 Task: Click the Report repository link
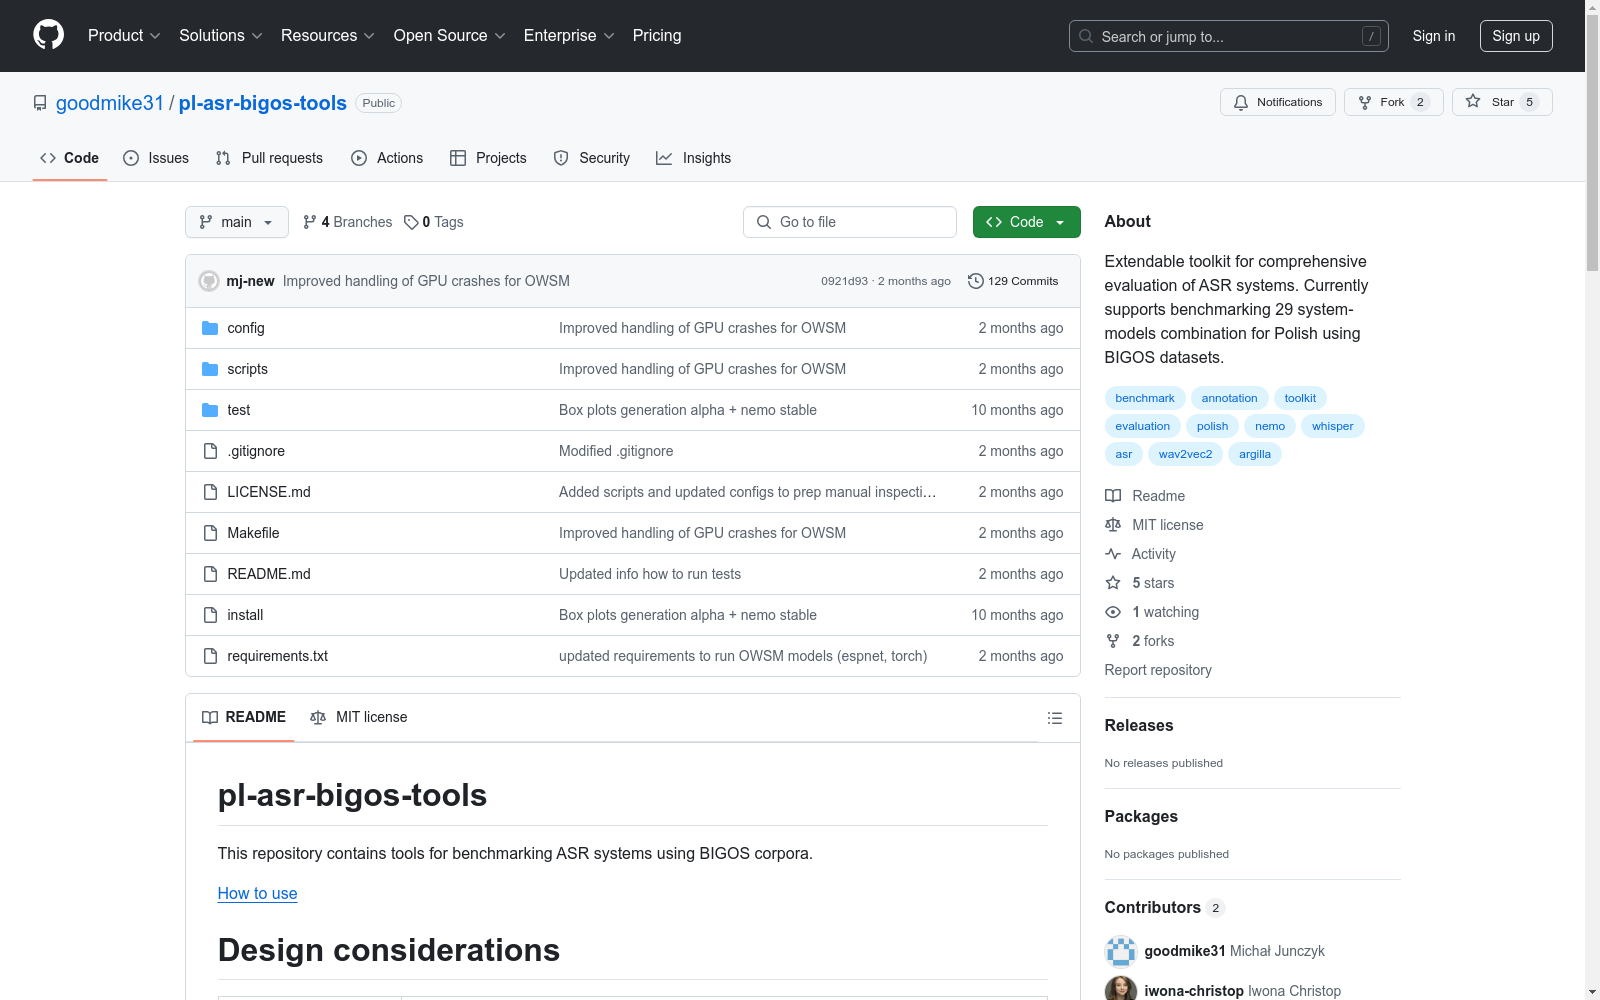tap(1158, 670)
